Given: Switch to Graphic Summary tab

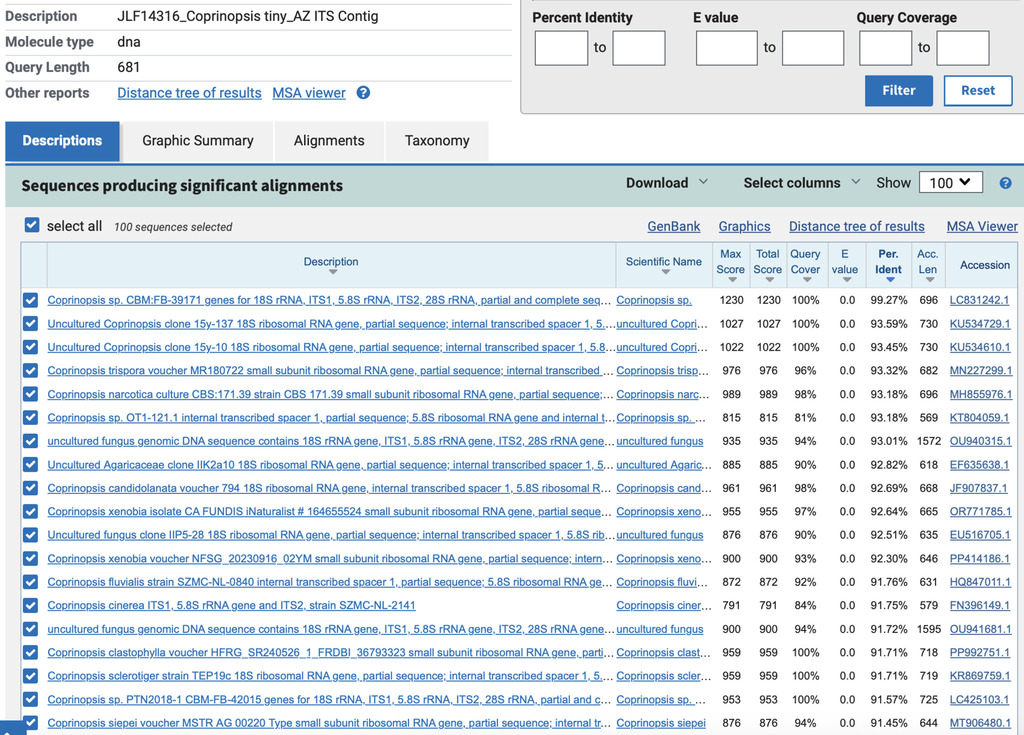Looking at the screenshot, I should pos(198,140).
